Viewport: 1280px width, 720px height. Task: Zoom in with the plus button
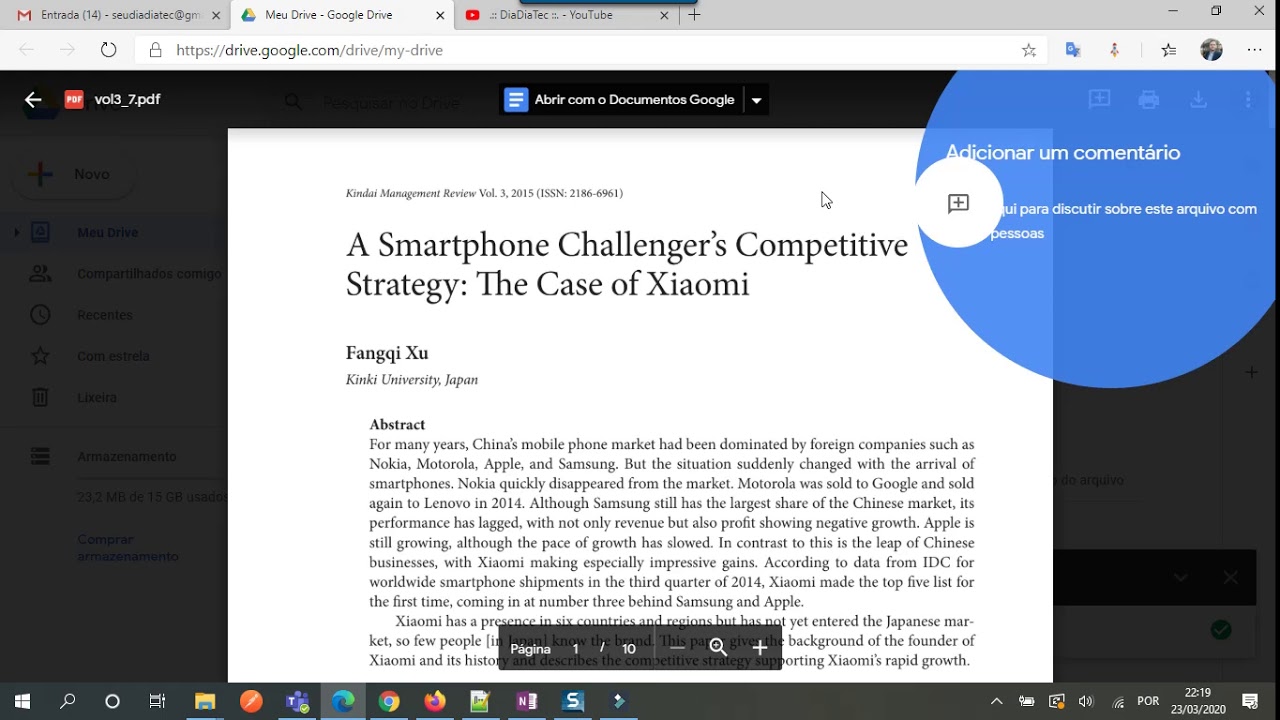click(x=760, y=648)
